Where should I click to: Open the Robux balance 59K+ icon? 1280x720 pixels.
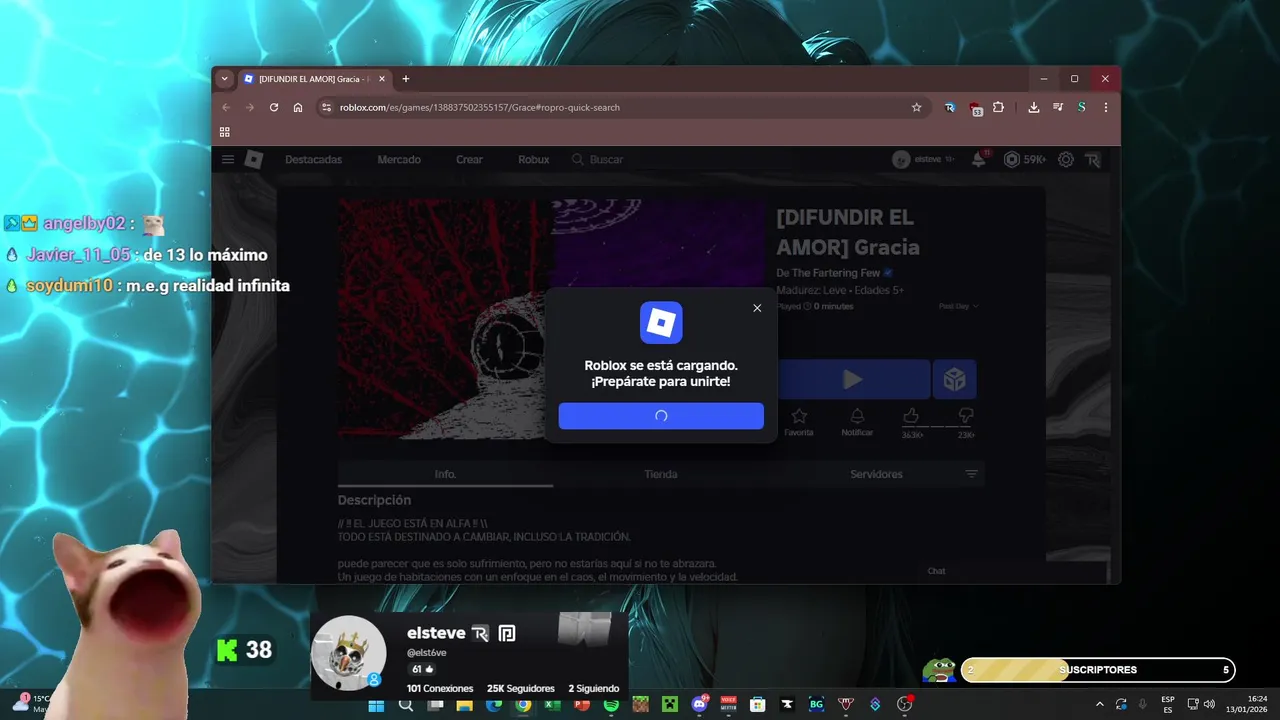[1024, 160]
